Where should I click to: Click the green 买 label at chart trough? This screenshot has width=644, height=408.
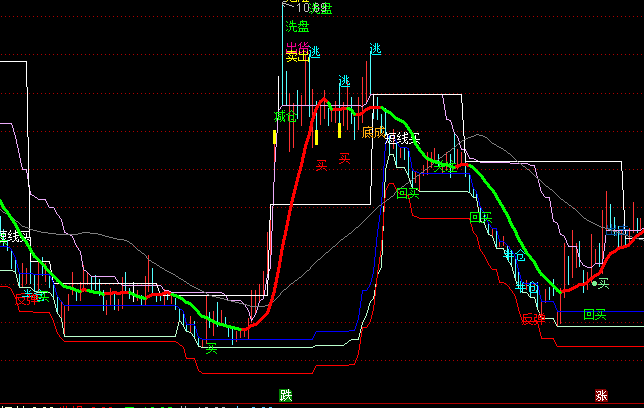[x=211, y=348]
